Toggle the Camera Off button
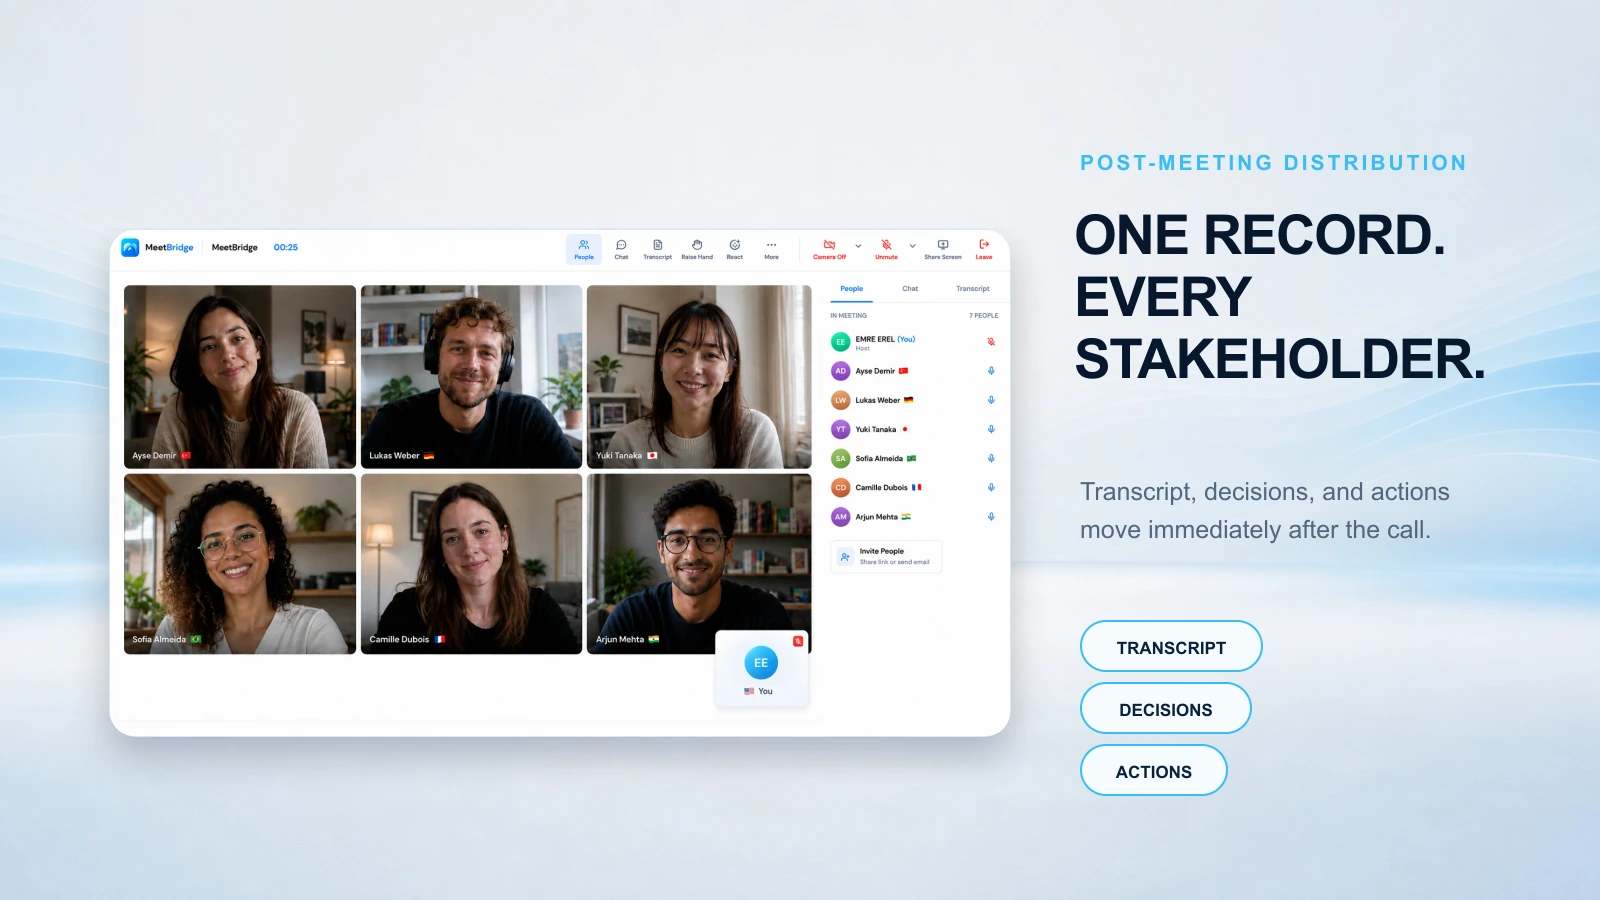Image resolution: width=1600 pixels, height=900 pixels. pos(829,249)
